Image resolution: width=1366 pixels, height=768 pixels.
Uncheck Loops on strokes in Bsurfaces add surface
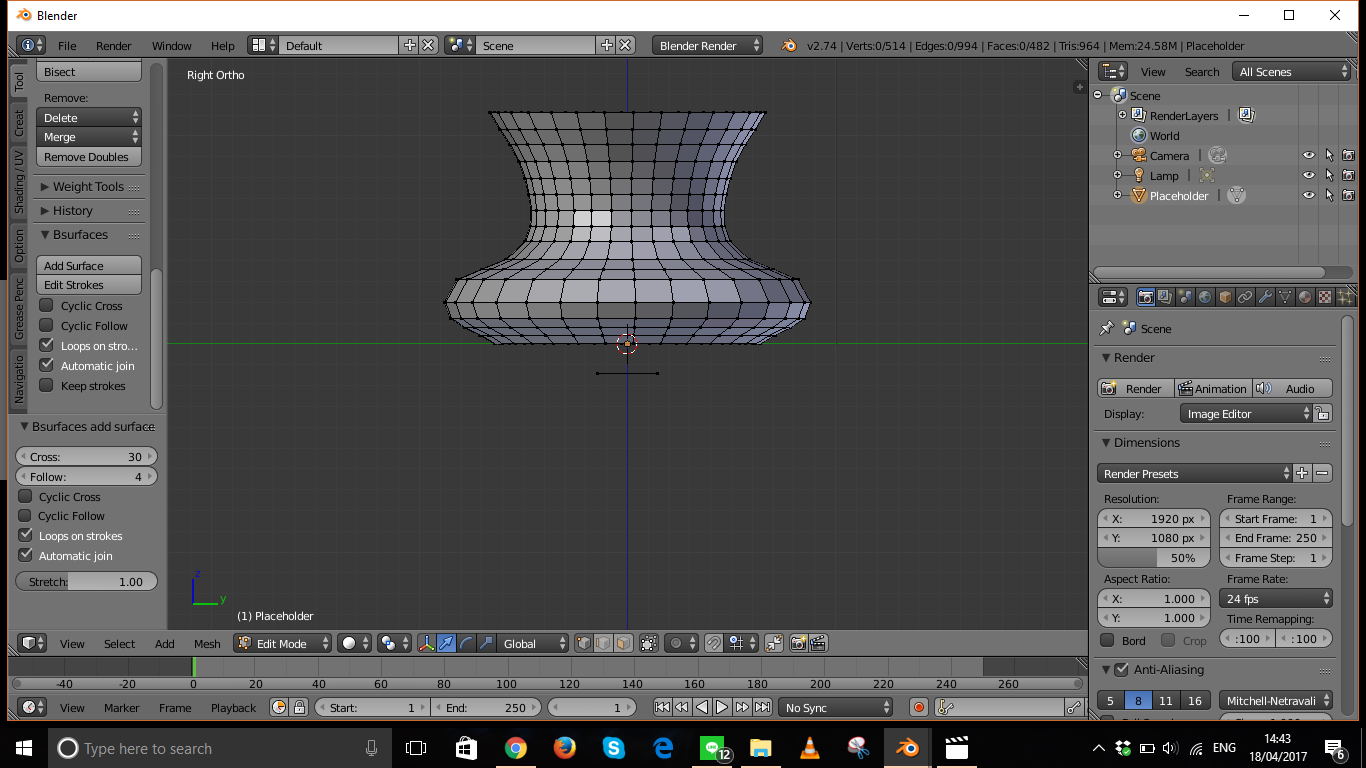coord(26,535)
